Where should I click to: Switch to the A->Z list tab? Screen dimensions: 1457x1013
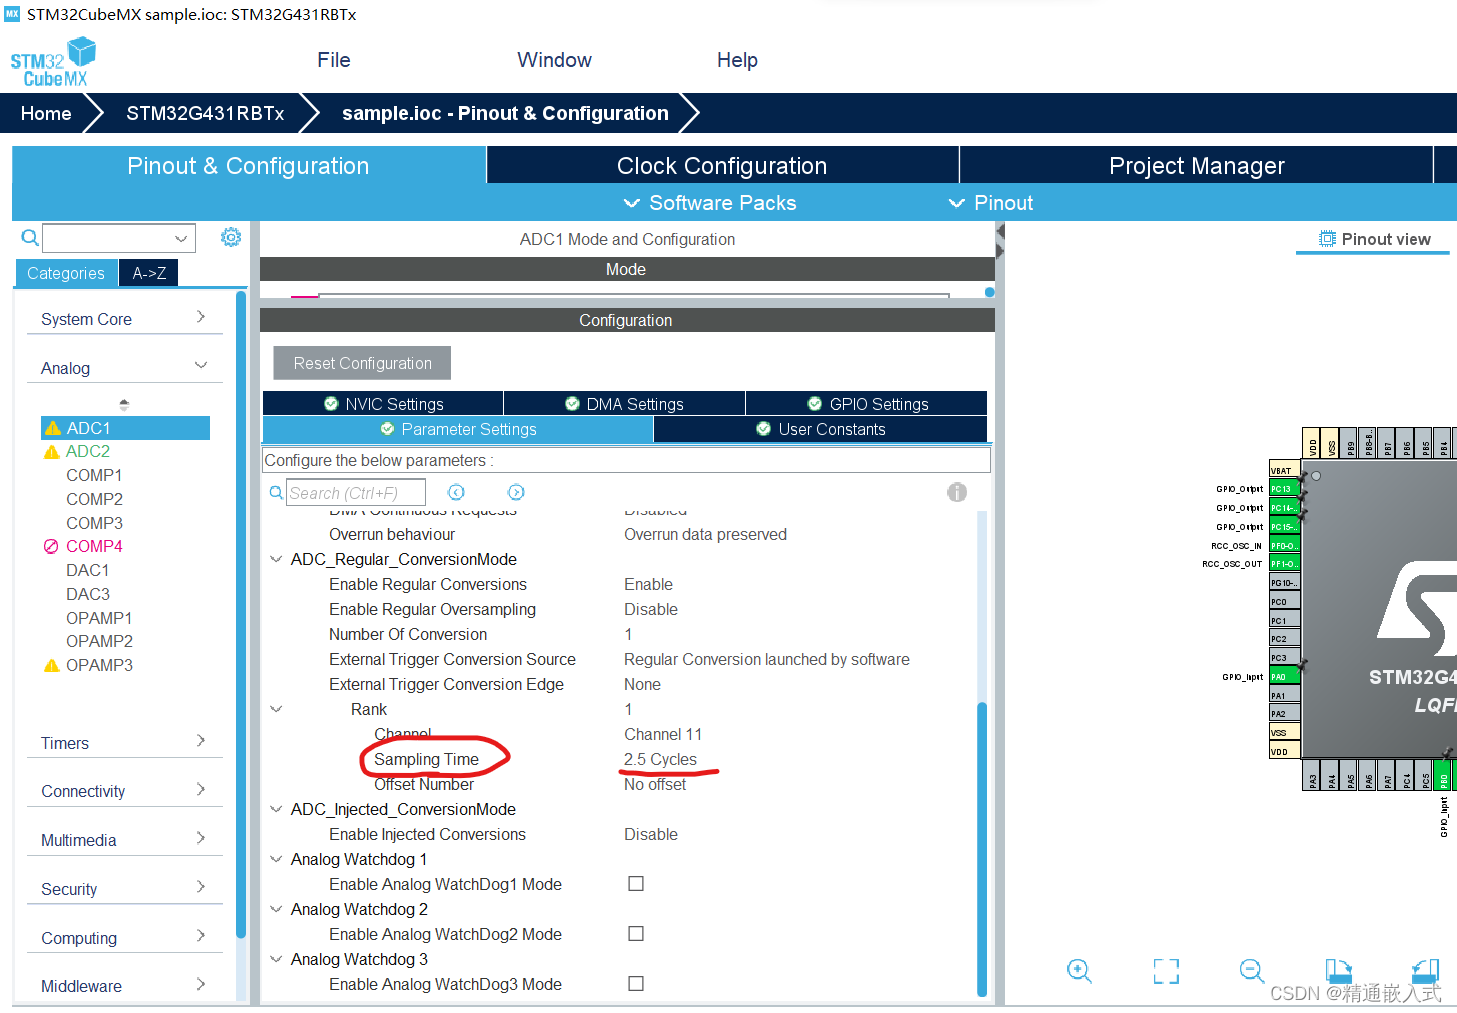[x=149, y=273]
